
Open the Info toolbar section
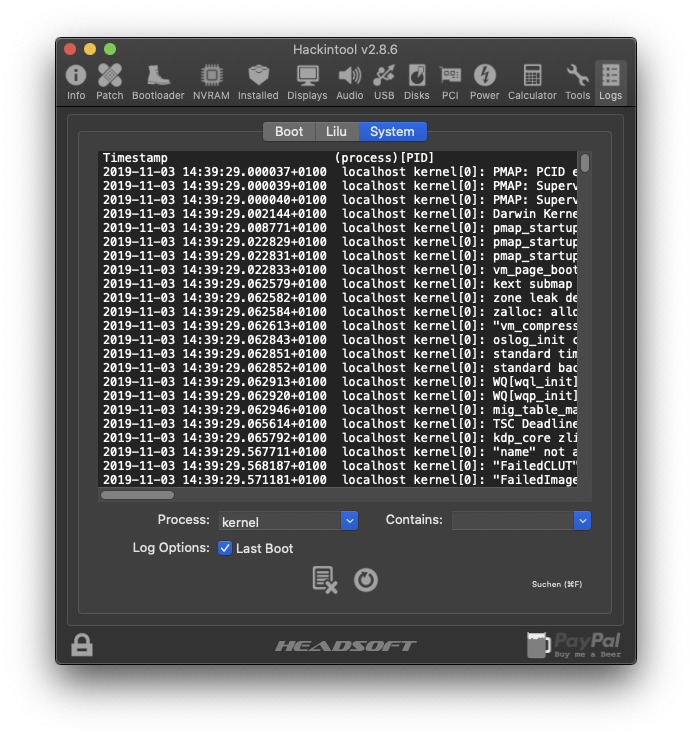[76, 82]
